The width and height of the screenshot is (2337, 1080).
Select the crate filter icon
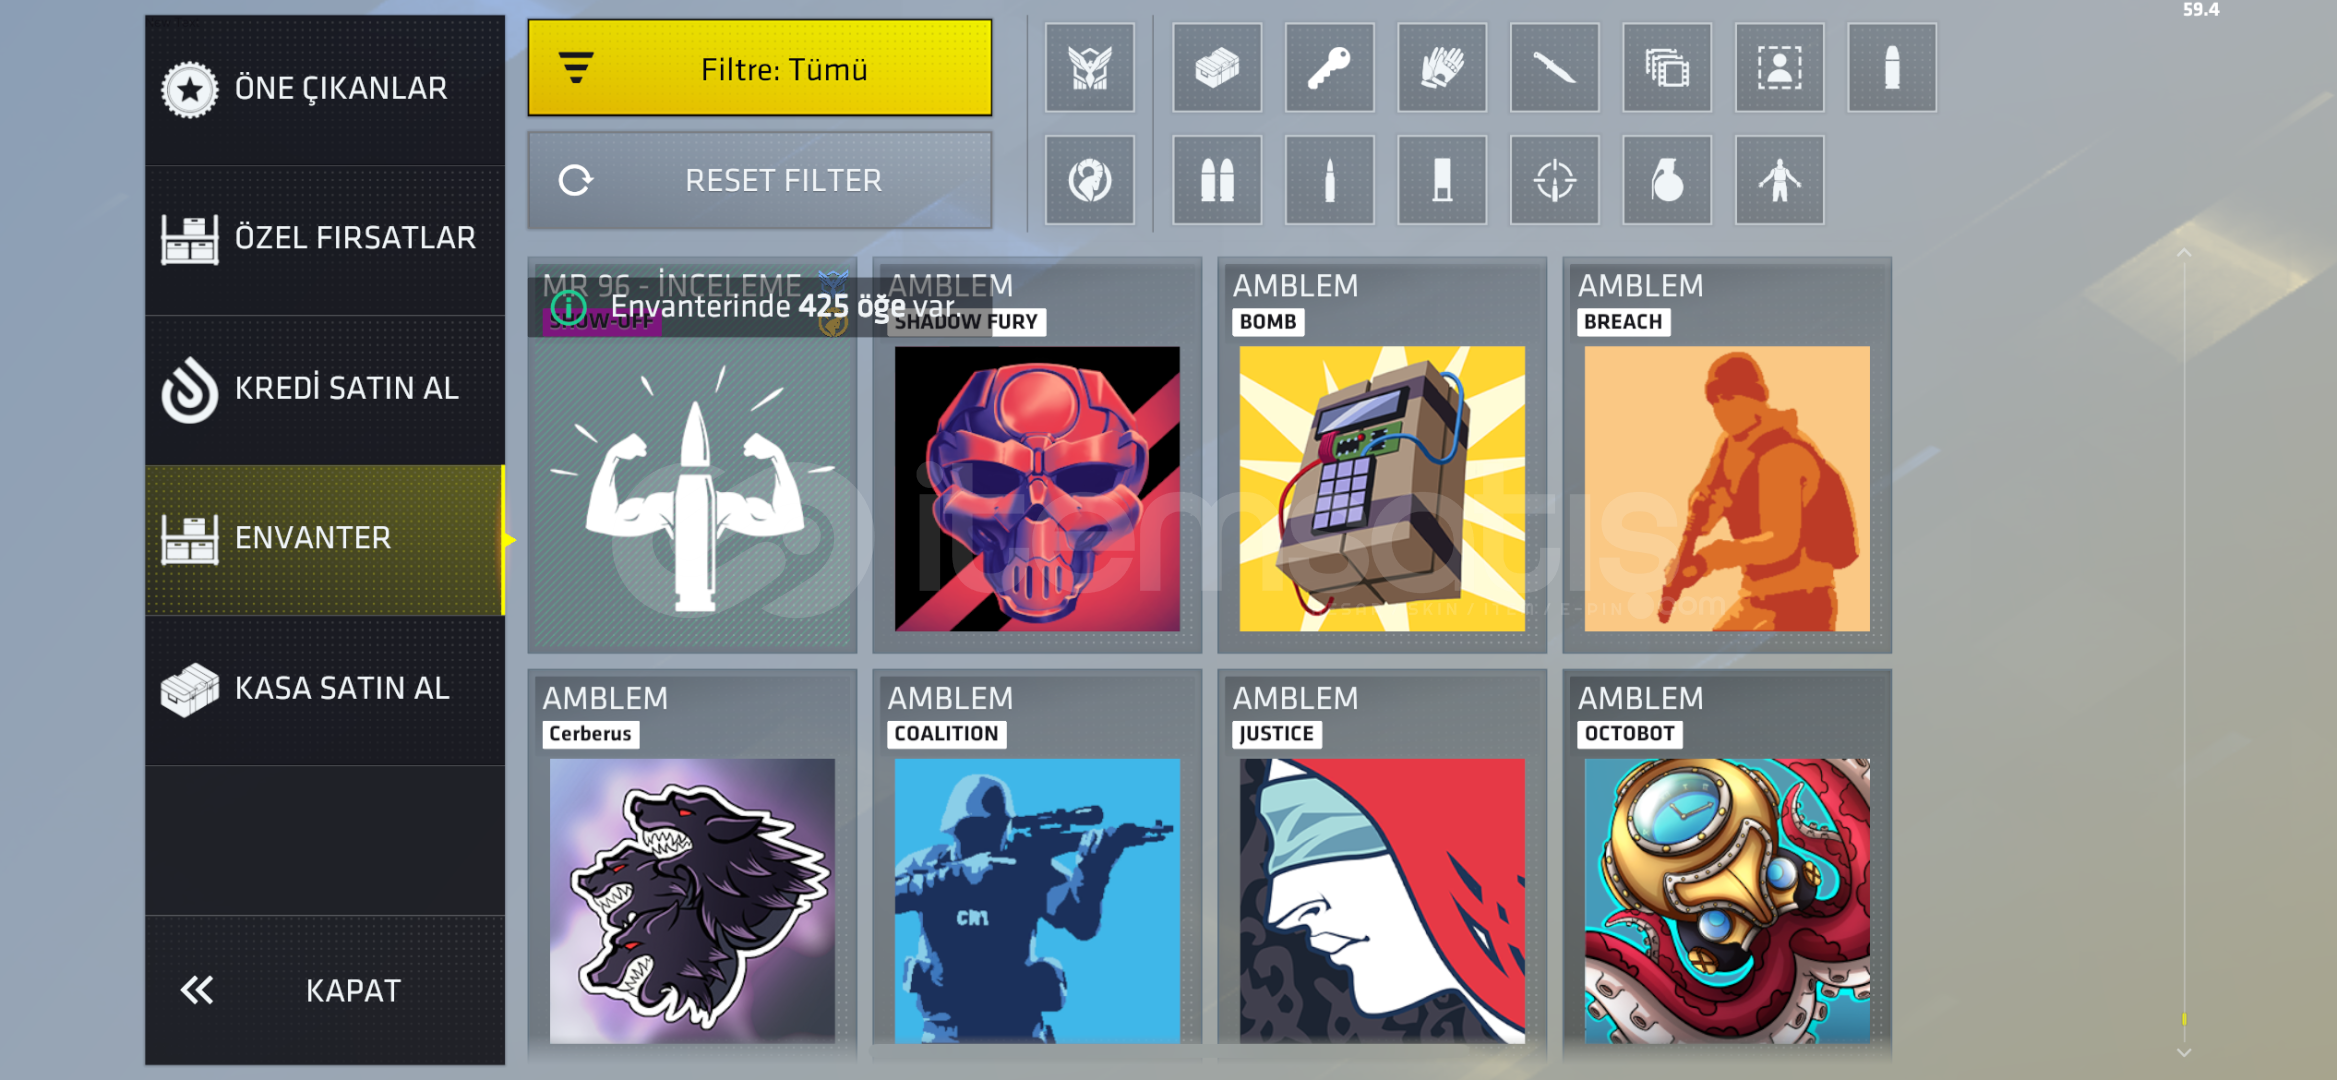[1217, 68]
